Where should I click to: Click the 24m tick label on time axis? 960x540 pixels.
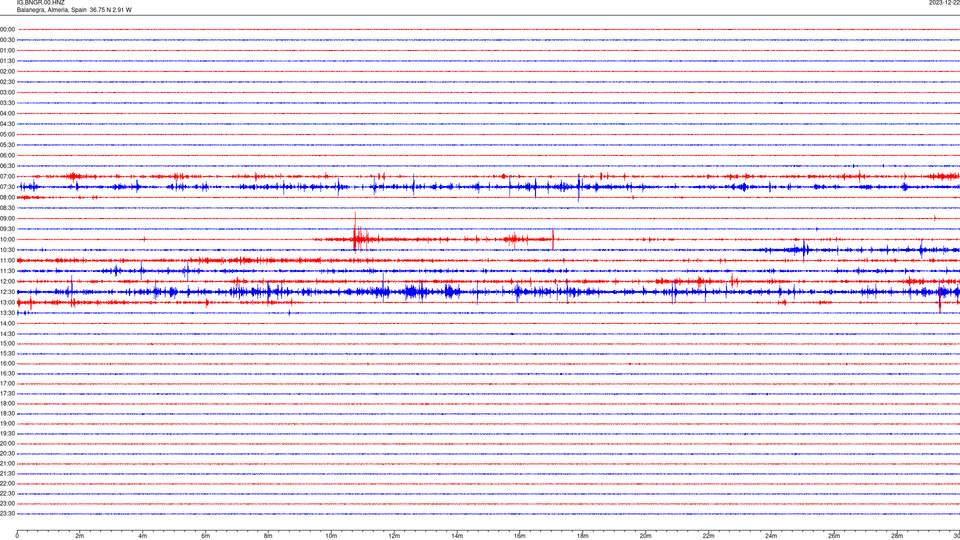(x=771, y=536)
